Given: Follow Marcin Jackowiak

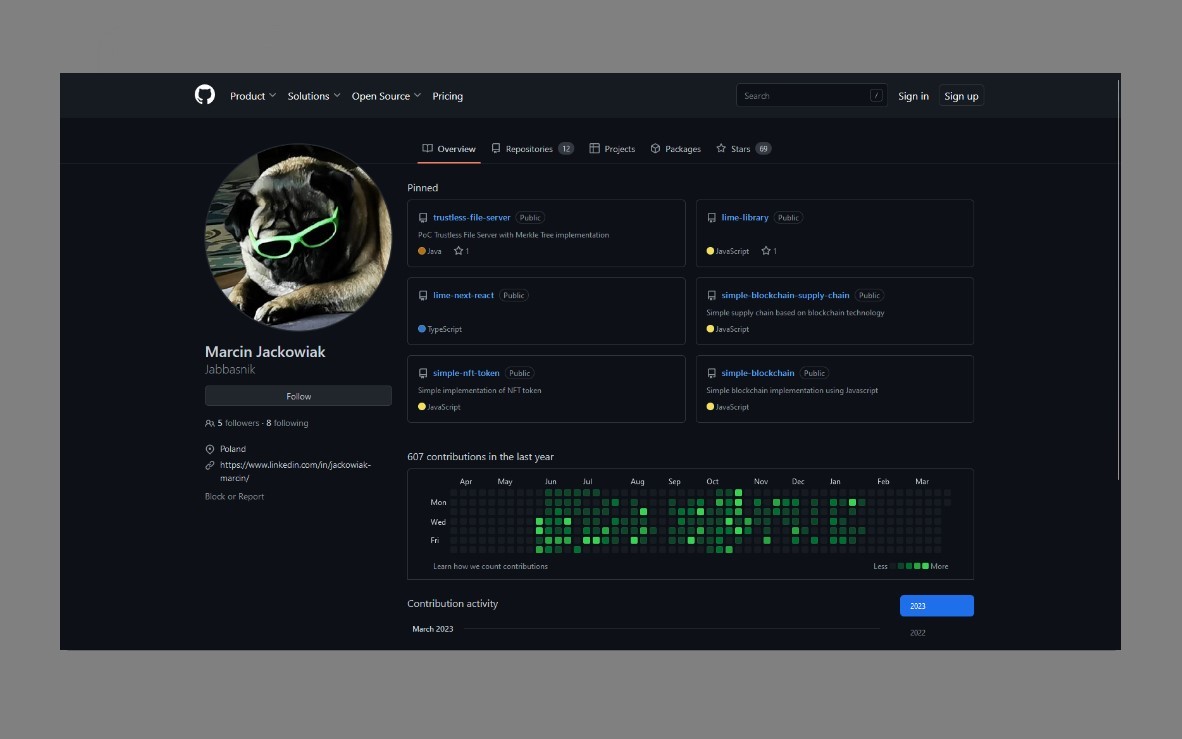Looking at the screenshot, I should (298, 396).
